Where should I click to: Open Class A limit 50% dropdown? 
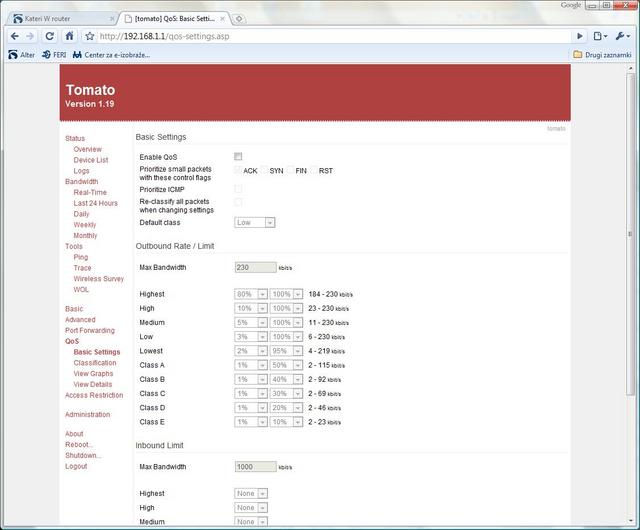(286, 365)
